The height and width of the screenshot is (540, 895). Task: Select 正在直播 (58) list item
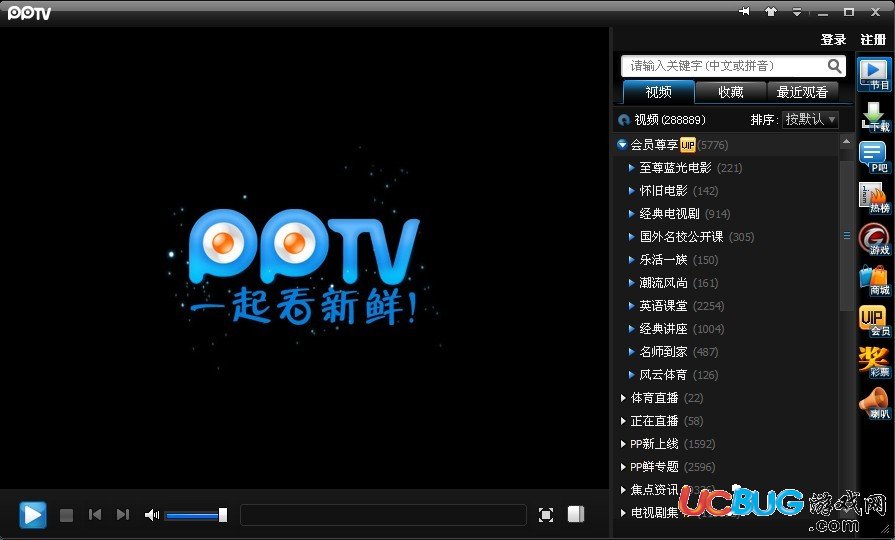(667, 421)
